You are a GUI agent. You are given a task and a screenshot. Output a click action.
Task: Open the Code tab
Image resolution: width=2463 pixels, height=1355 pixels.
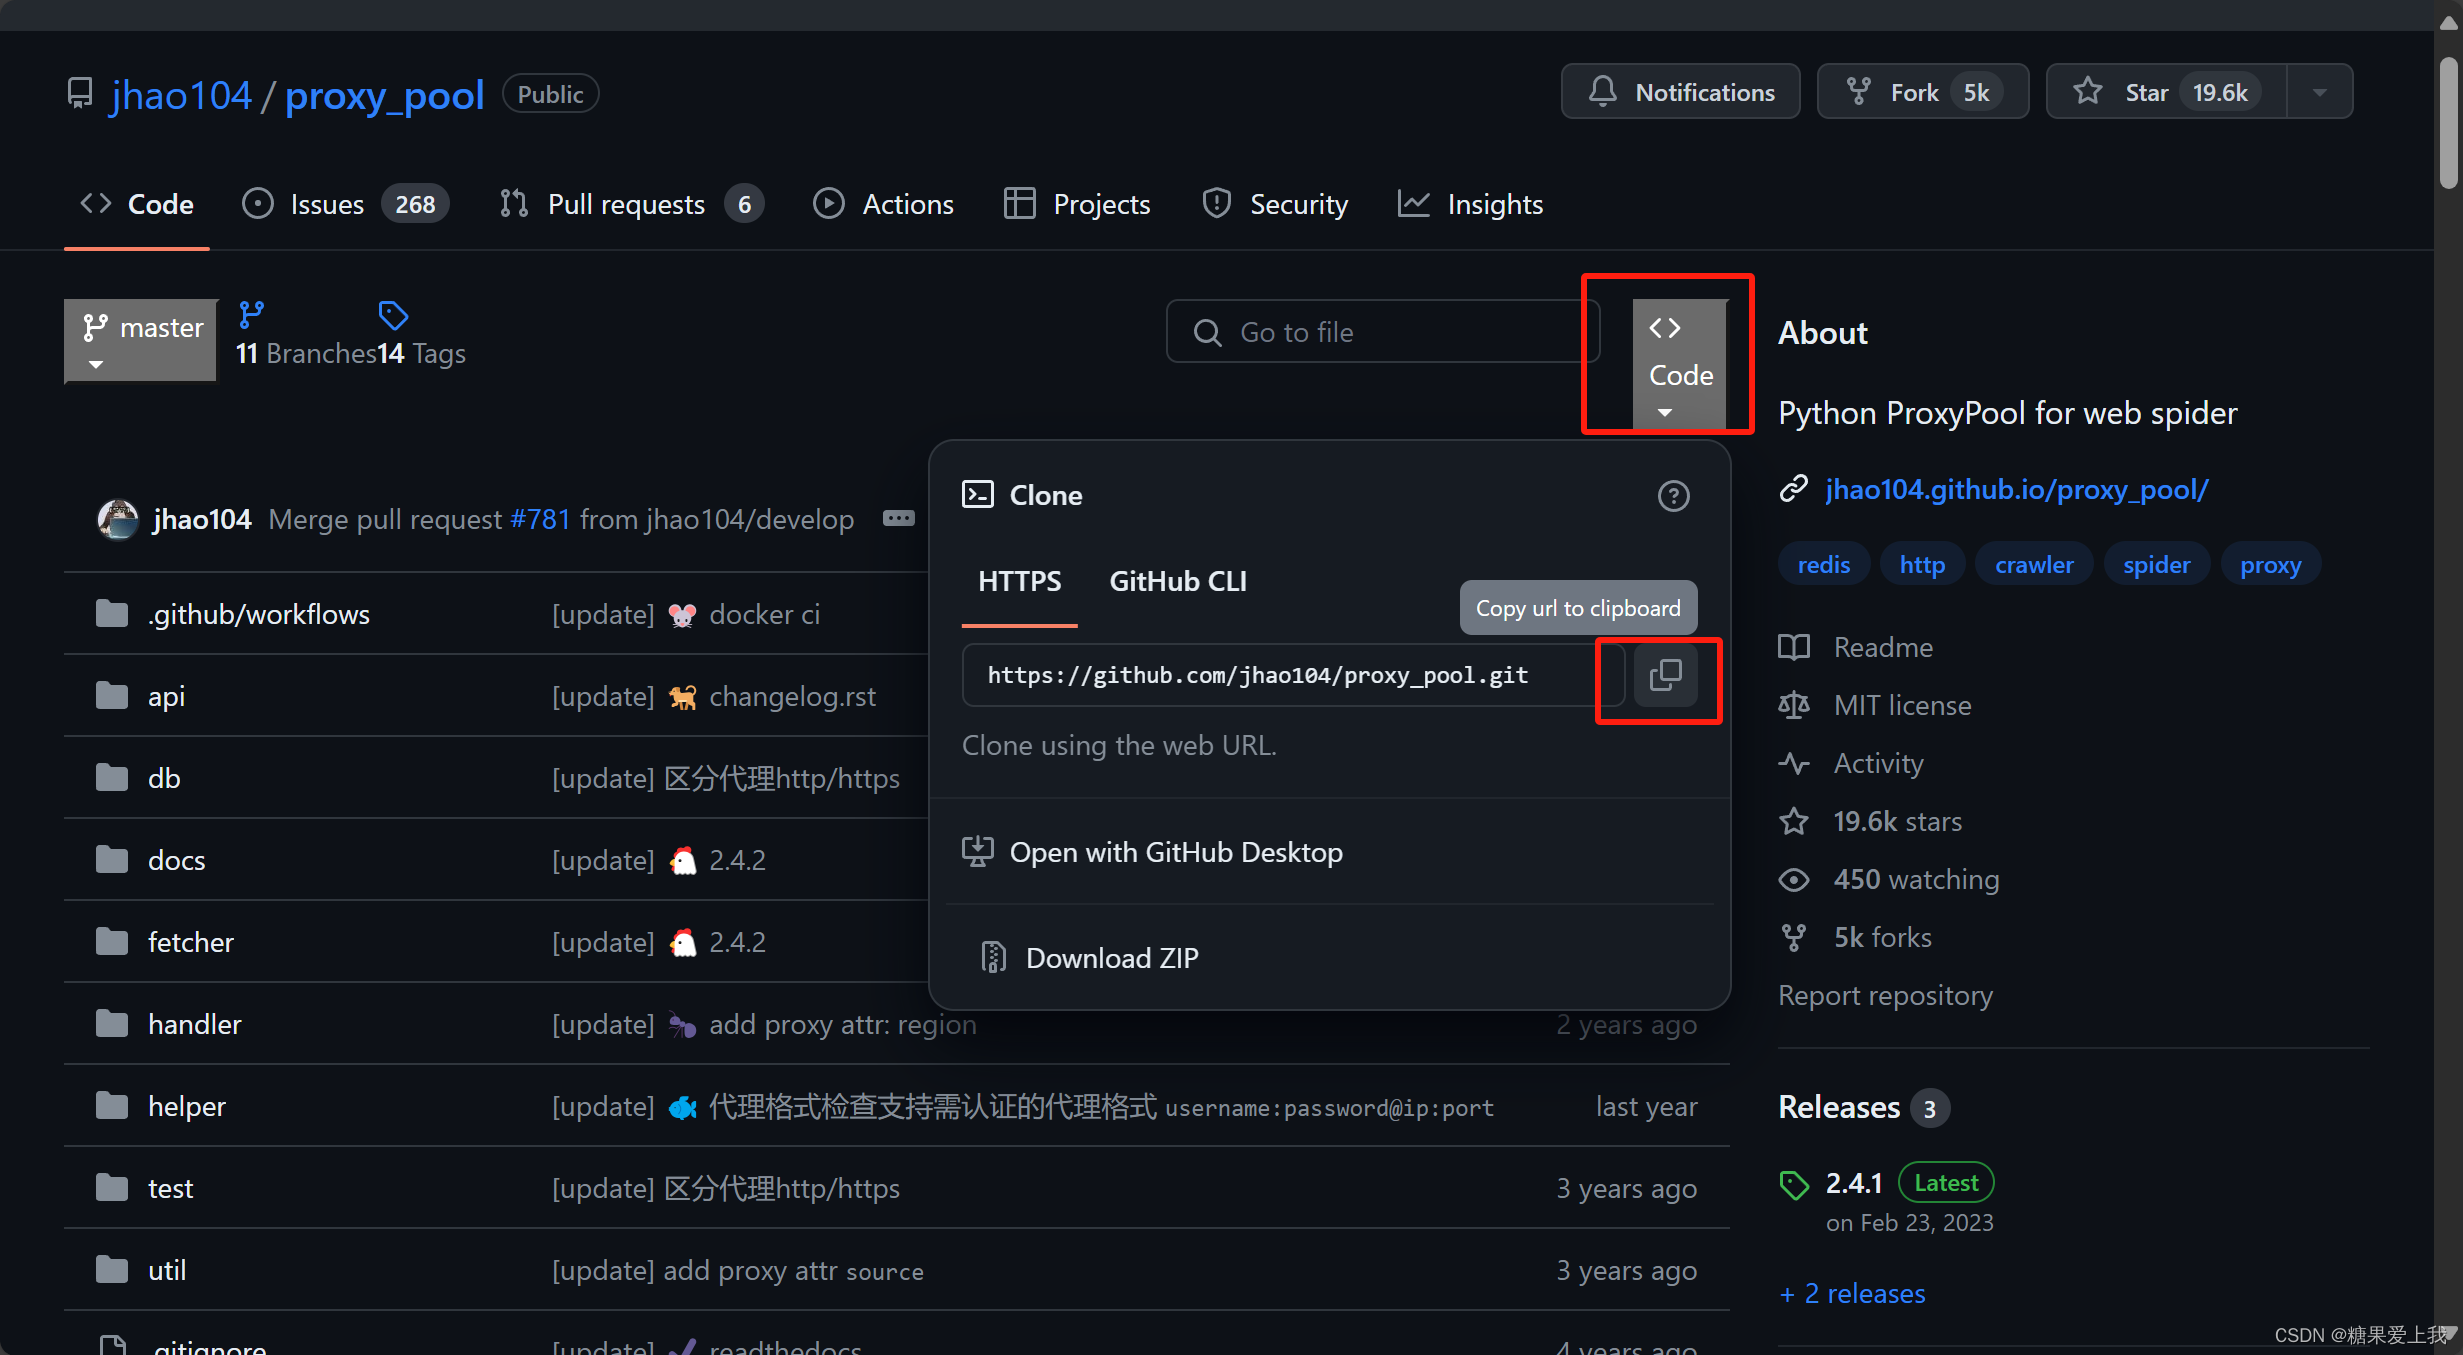click(x=137, y=204)
